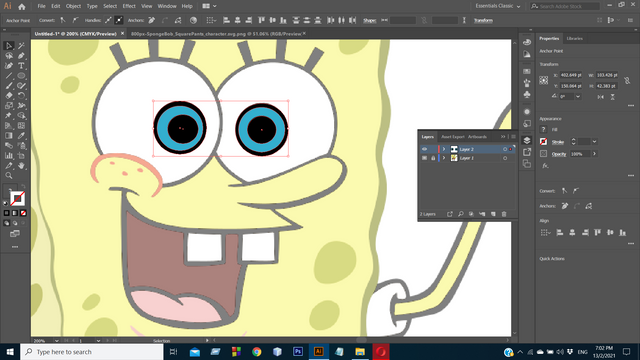Viewport: 640px width, 360px height.
Task: Open more options in Transform section
Action: click(x=631, y=106)
